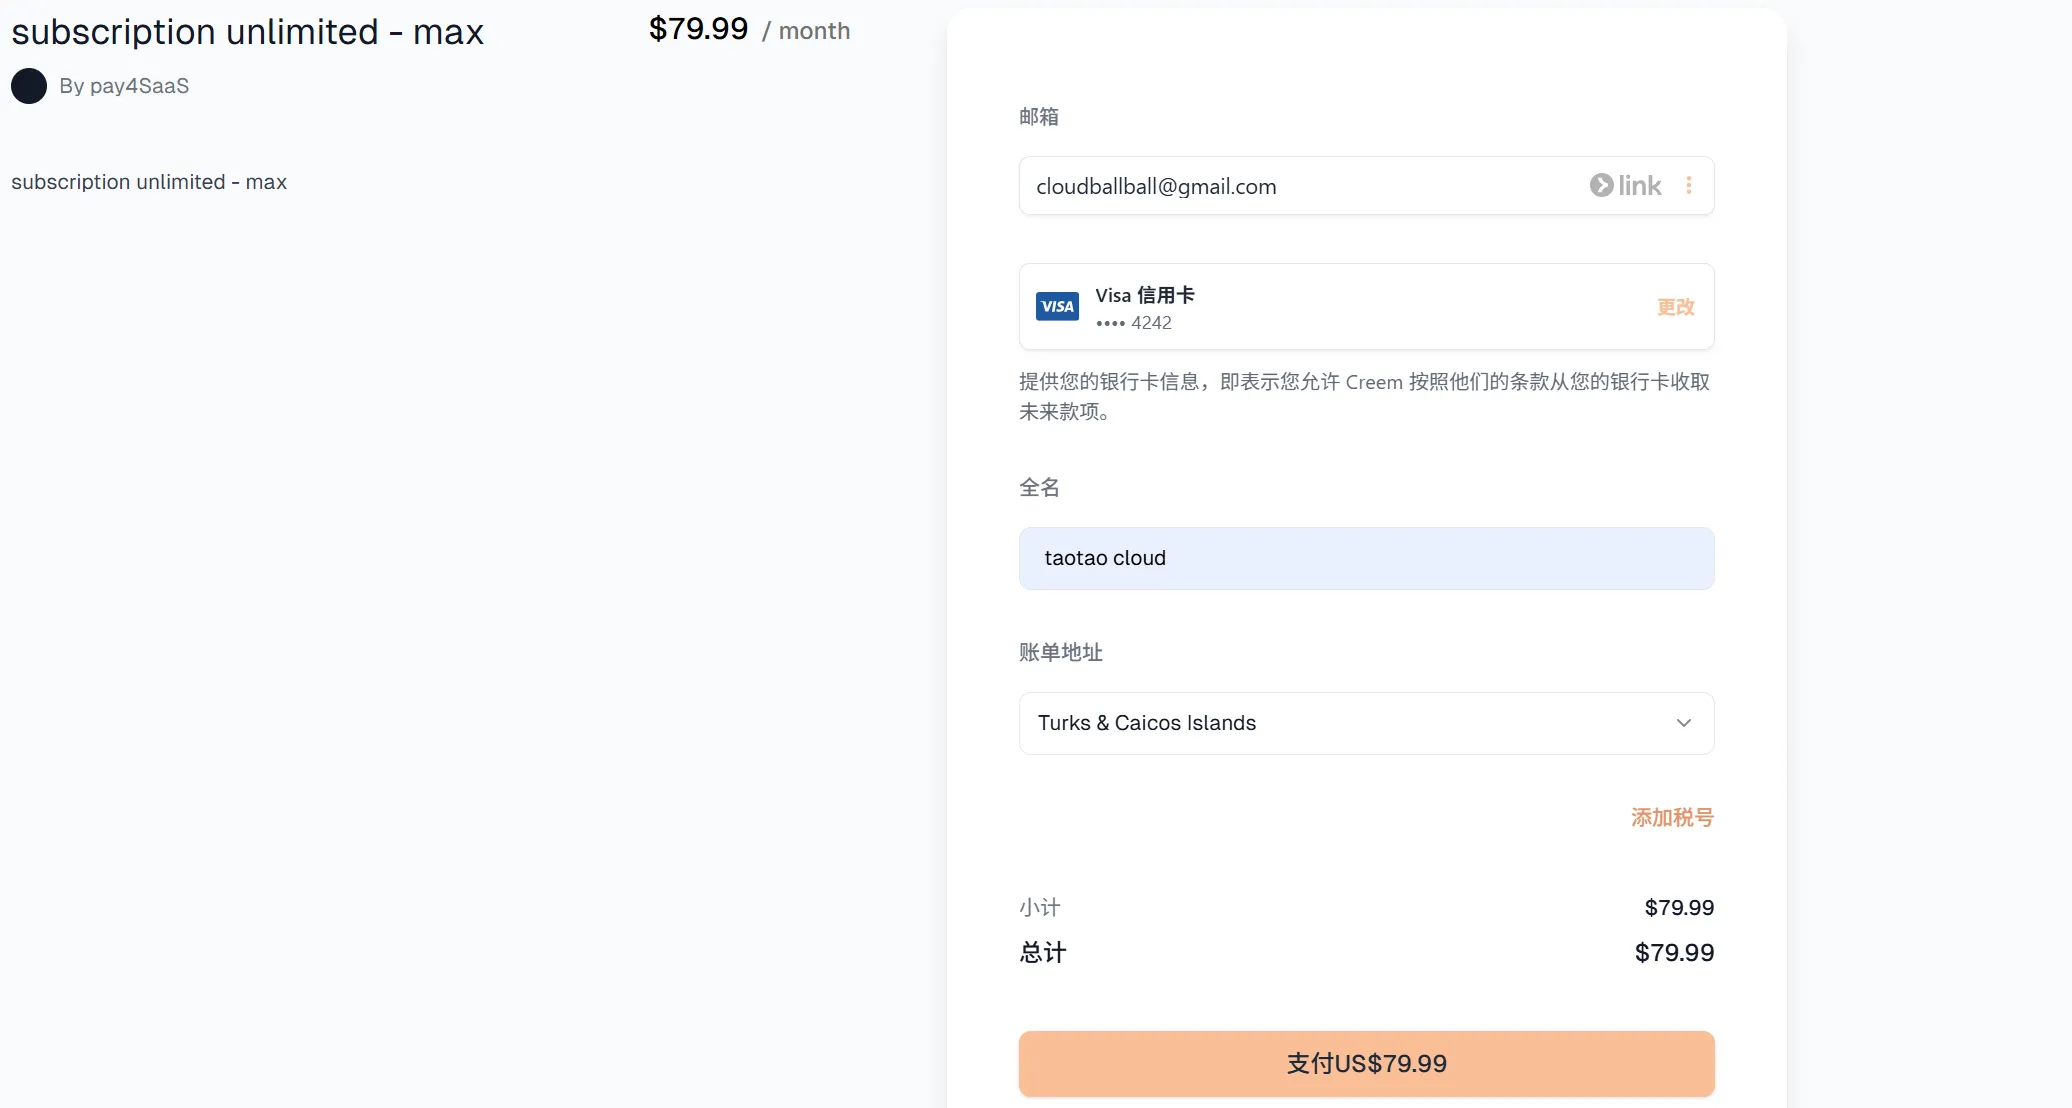The height and width of the screenshot is (1108, 2072).
Task: Expand the country list for billing address
Action: coord(1366,722)
